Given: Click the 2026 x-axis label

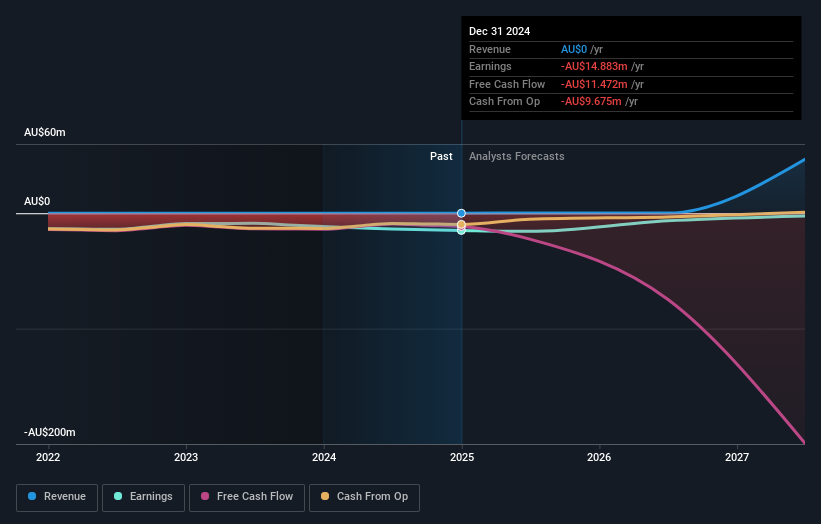Looking at the screenshot, I should pyautogui.click(x=599, y=457).
